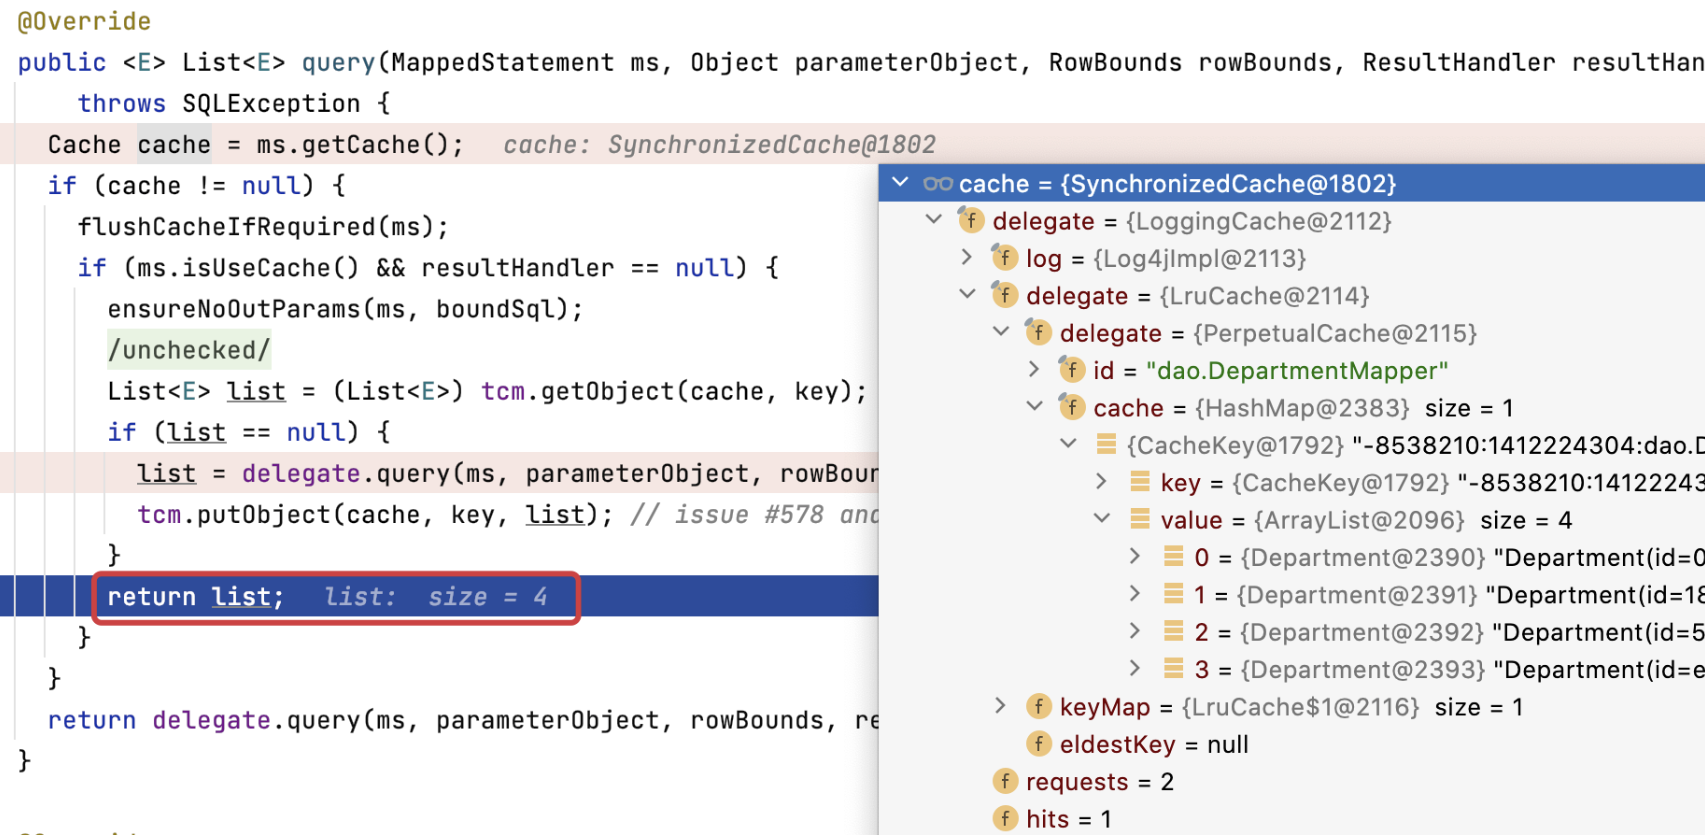Click element icon of index 3 Department@2393
The height and width of the screenshot is (835, 1705).
pos(1174,668)
